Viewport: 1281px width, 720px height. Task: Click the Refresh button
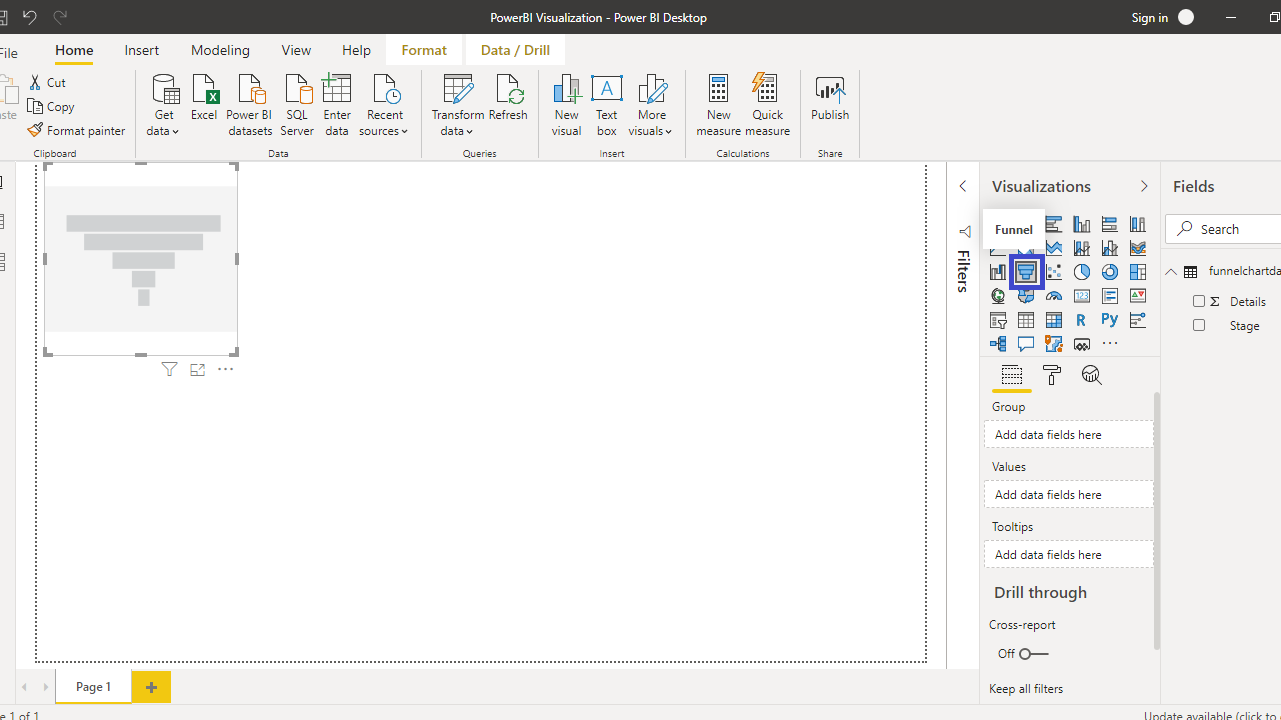(508, 98)
